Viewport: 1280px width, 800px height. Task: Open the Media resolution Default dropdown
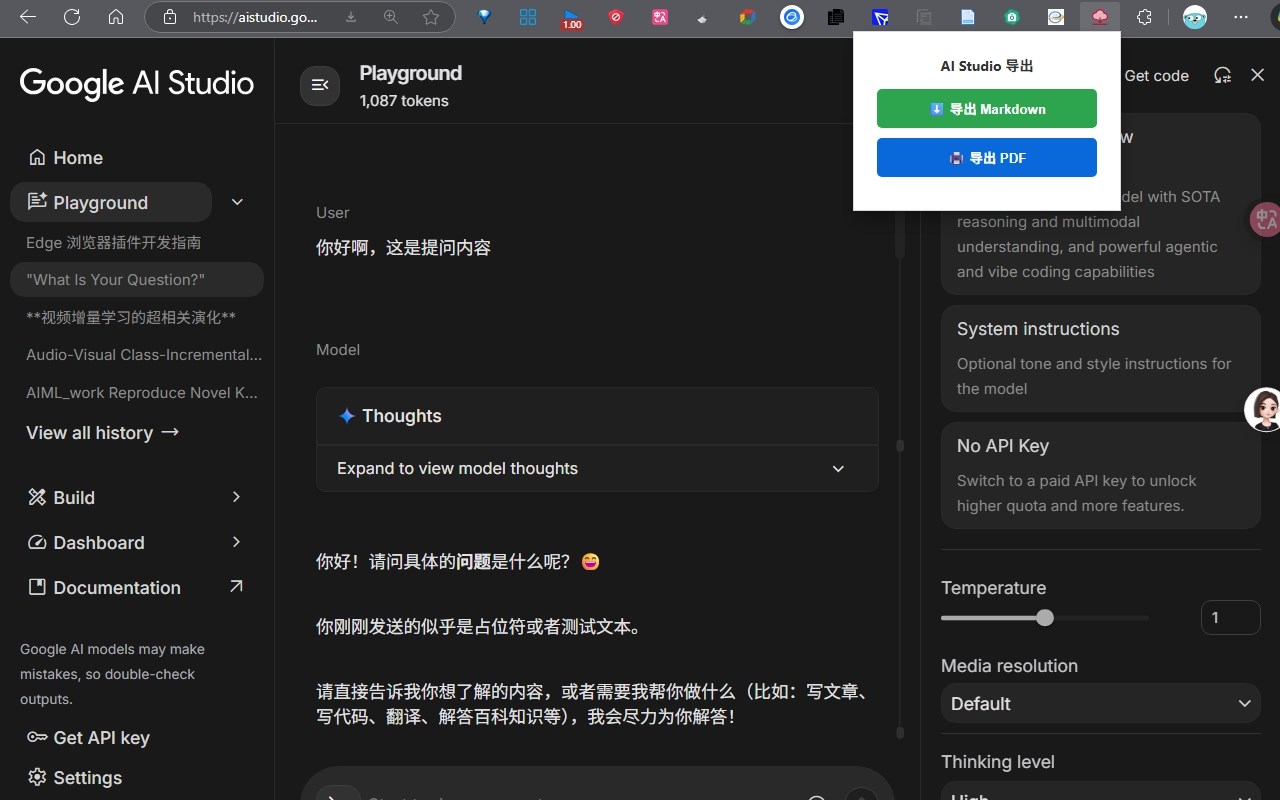[1100, 703]
